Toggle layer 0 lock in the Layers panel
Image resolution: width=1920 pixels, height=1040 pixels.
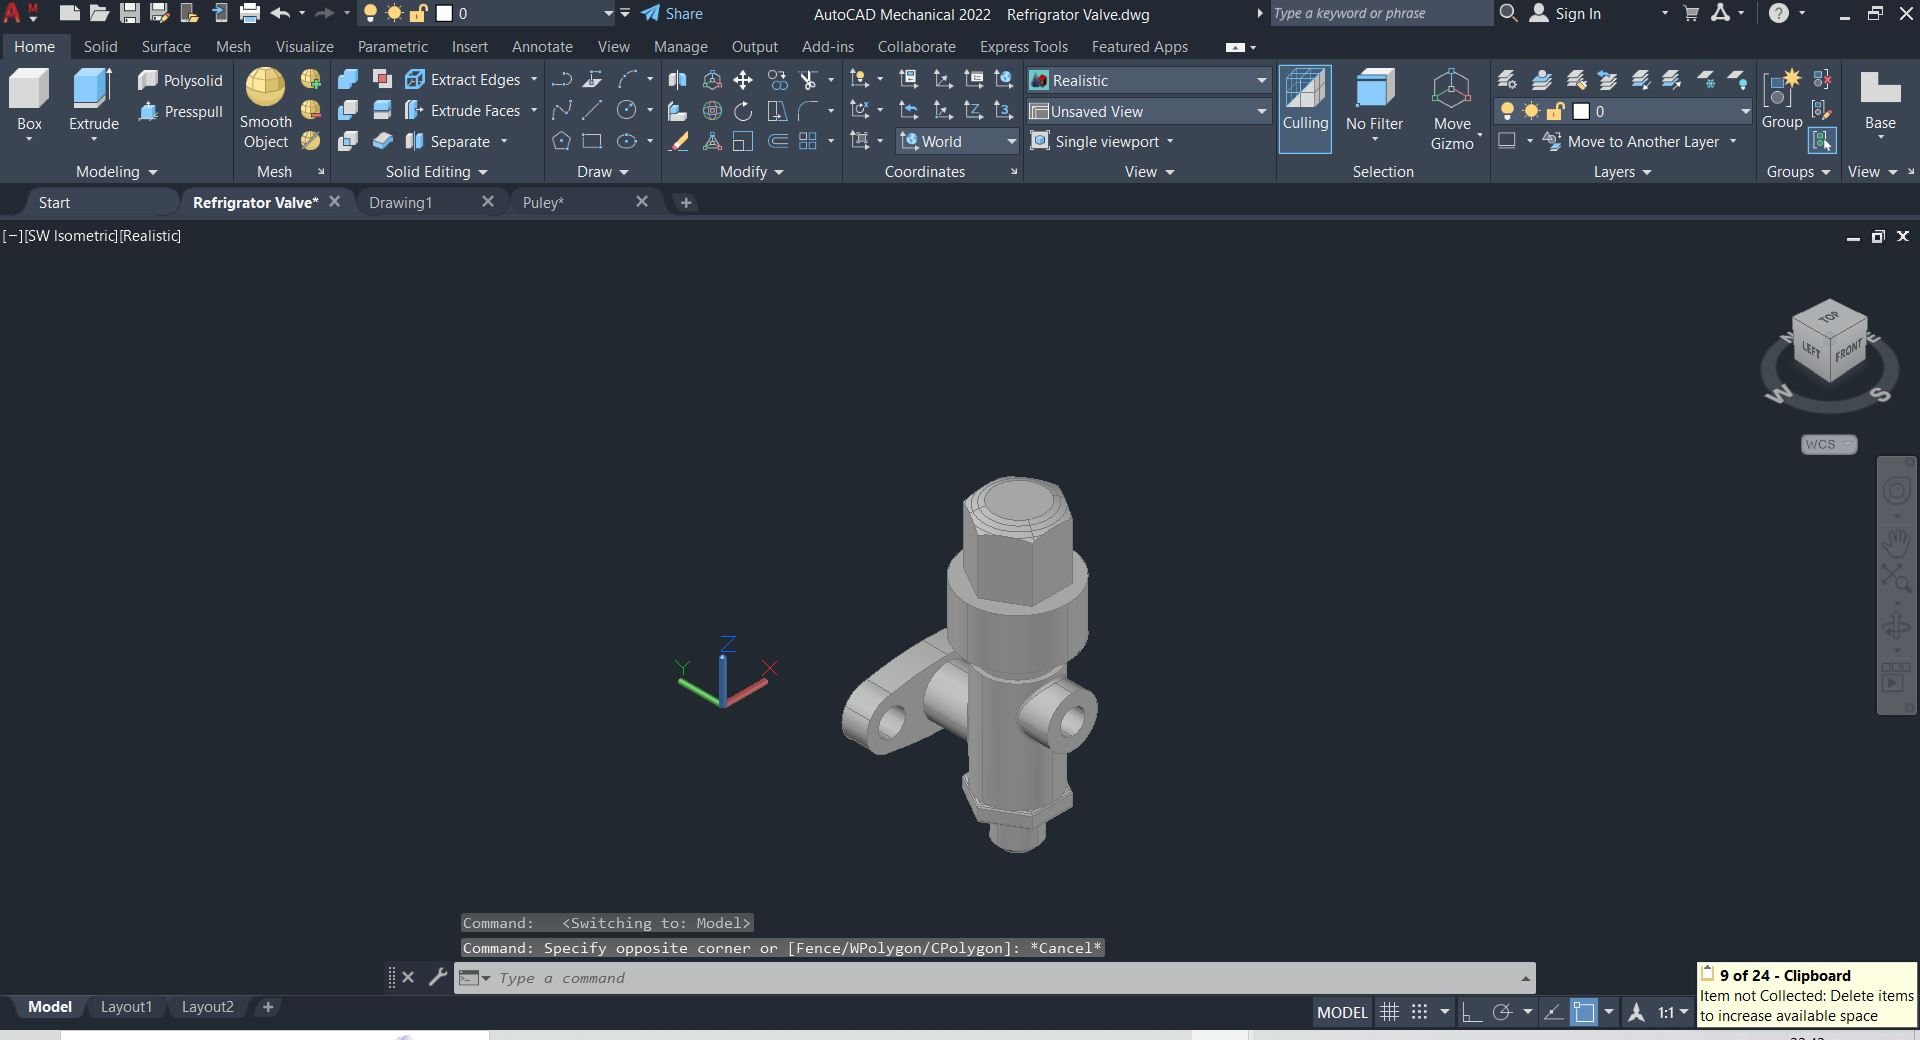[1555, 111]
